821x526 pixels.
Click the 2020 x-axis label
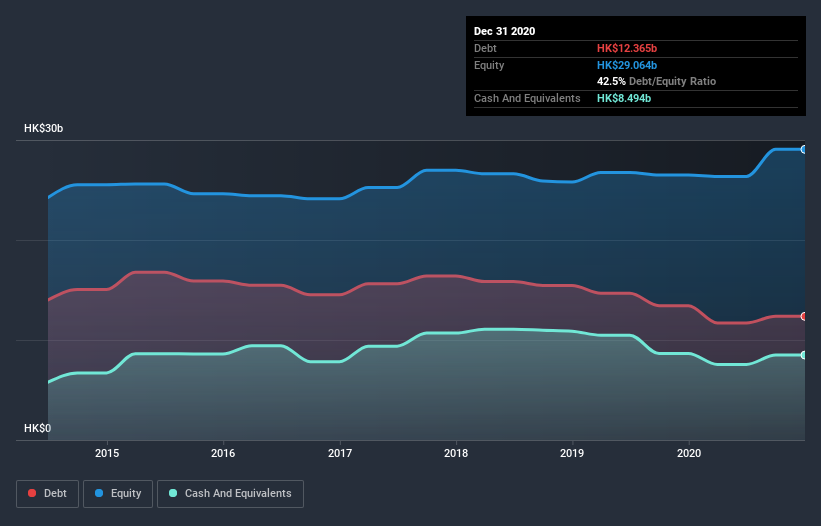(689, 453)
